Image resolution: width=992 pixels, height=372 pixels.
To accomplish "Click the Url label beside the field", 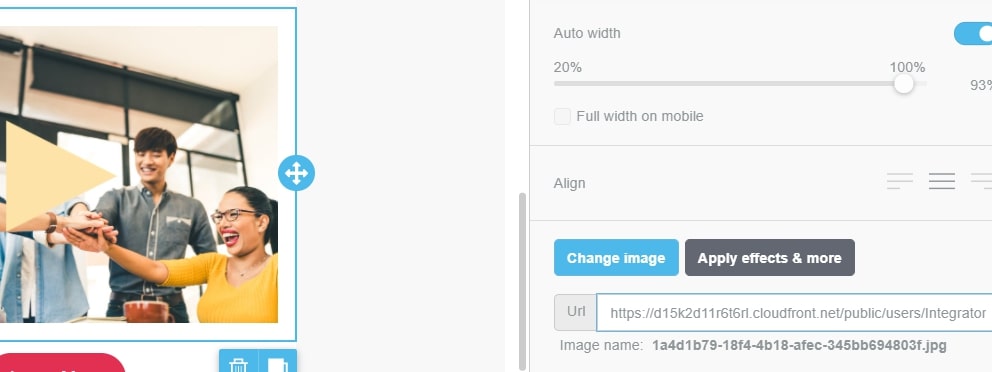I will (x=576, y=313).
